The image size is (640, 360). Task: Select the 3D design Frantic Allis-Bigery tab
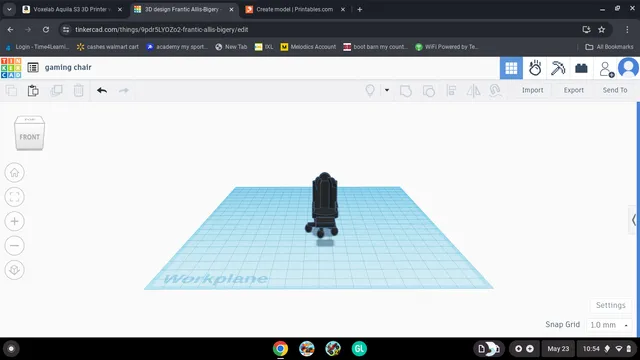(184, 9)
